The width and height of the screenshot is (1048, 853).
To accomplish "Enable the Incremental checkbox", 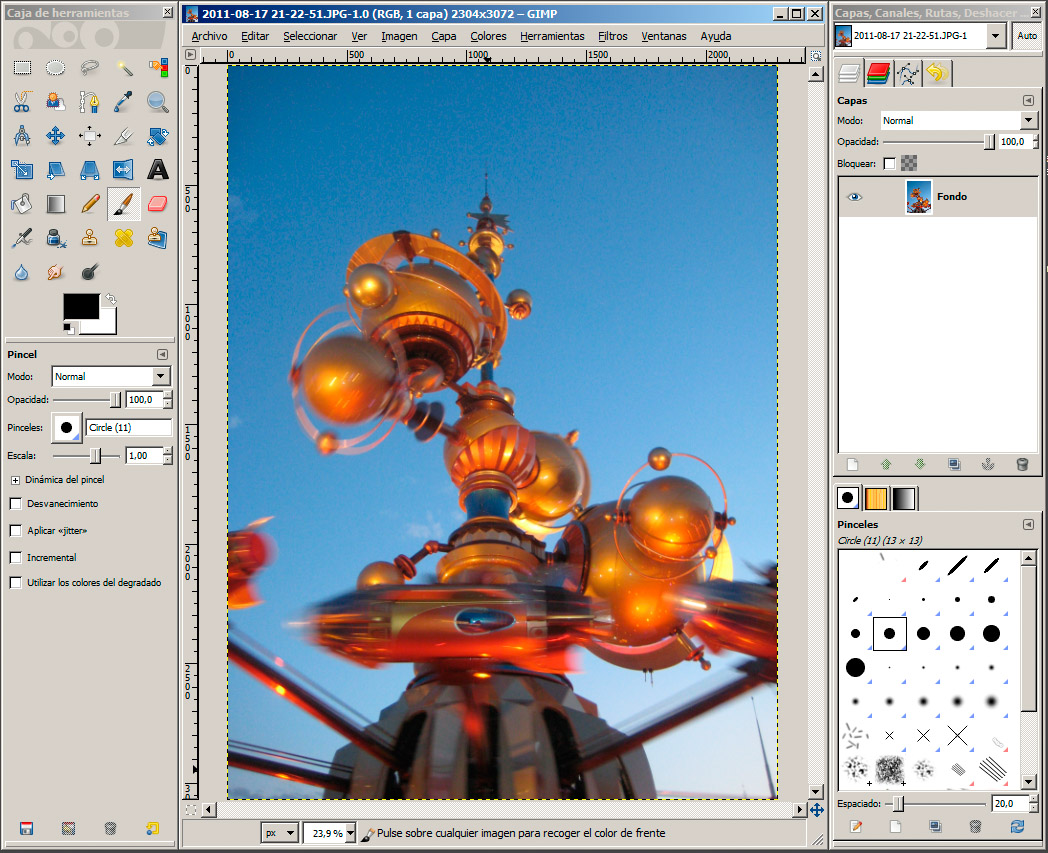I will coord(16,557).
